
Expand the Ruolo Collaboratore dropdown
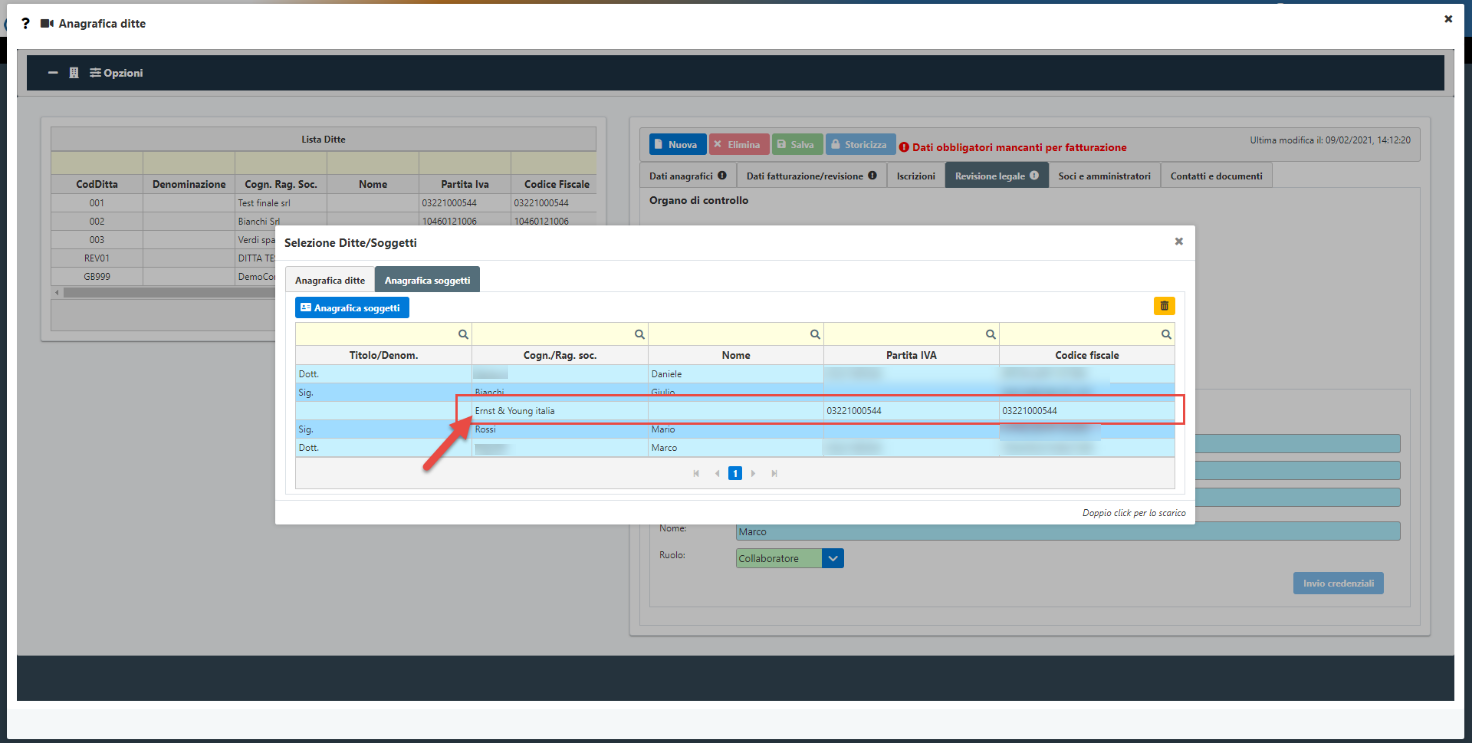point(833,558)
